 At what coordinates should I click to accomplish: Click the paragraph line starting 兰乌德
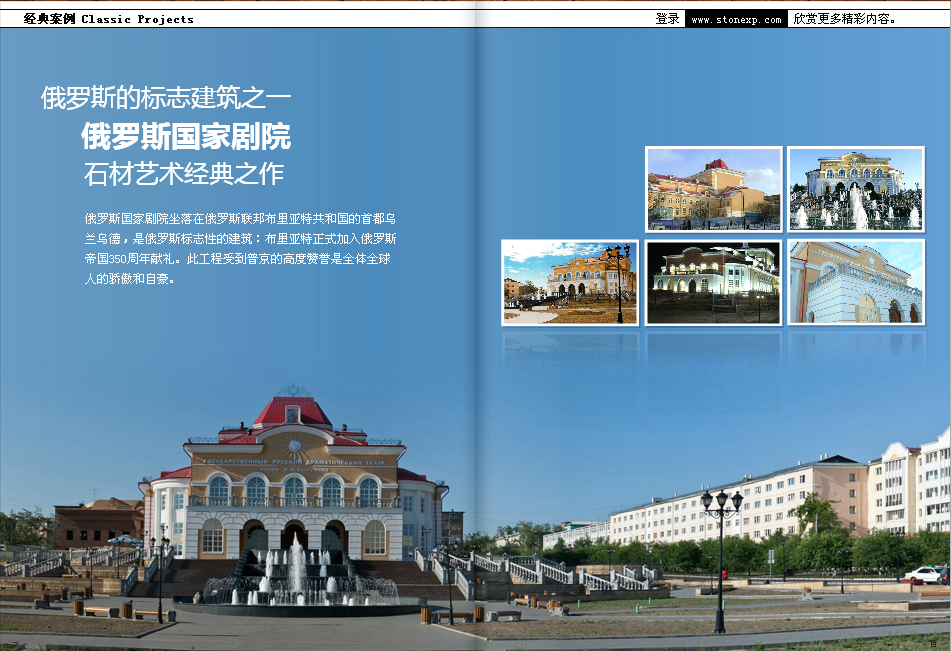pos(240,238)
